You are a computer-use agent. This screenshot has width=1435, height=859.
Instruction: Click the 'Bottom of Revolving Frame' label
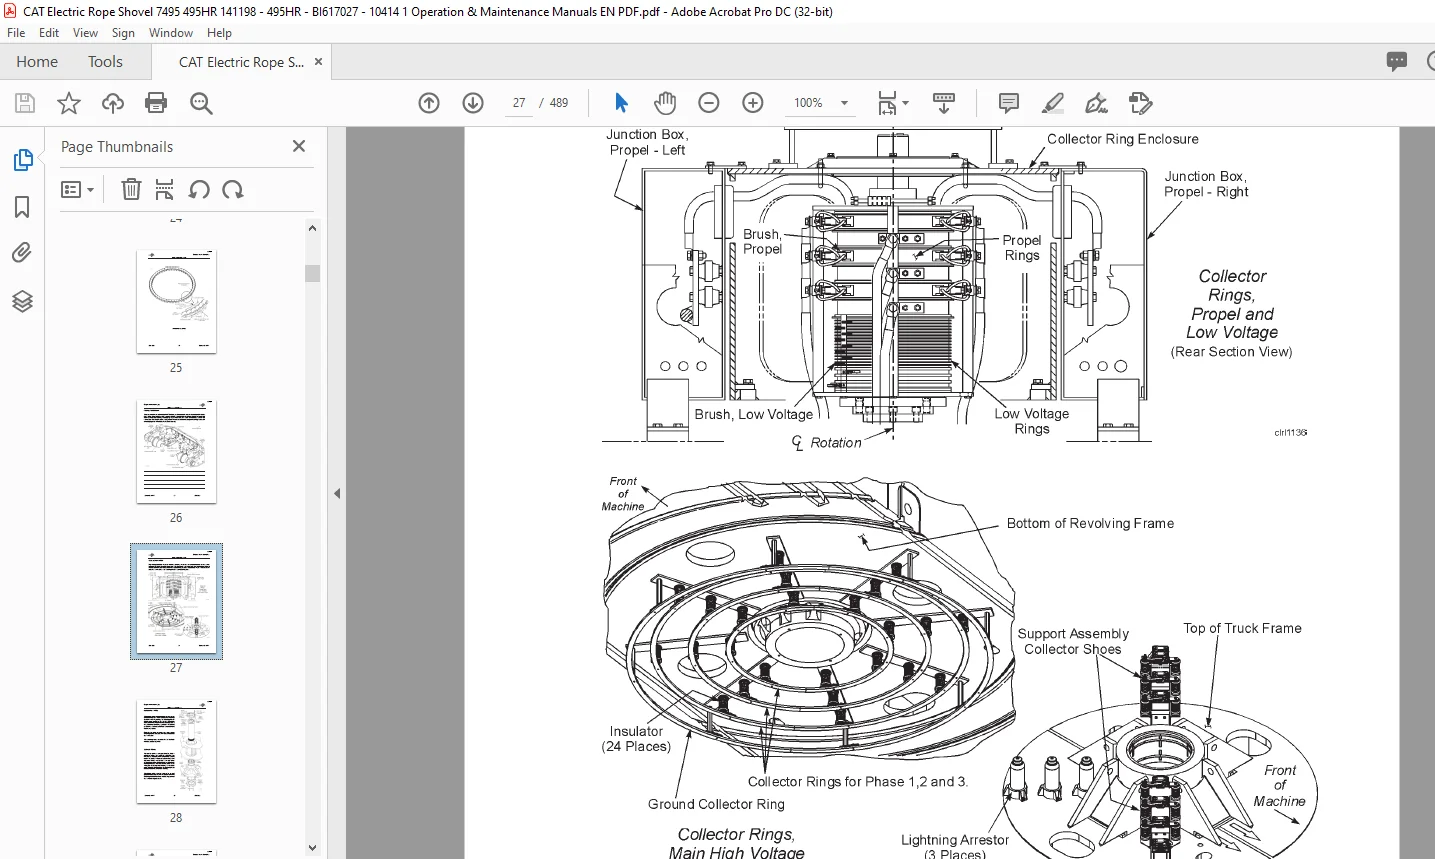pyautogui.click(x=1090, y=523)
